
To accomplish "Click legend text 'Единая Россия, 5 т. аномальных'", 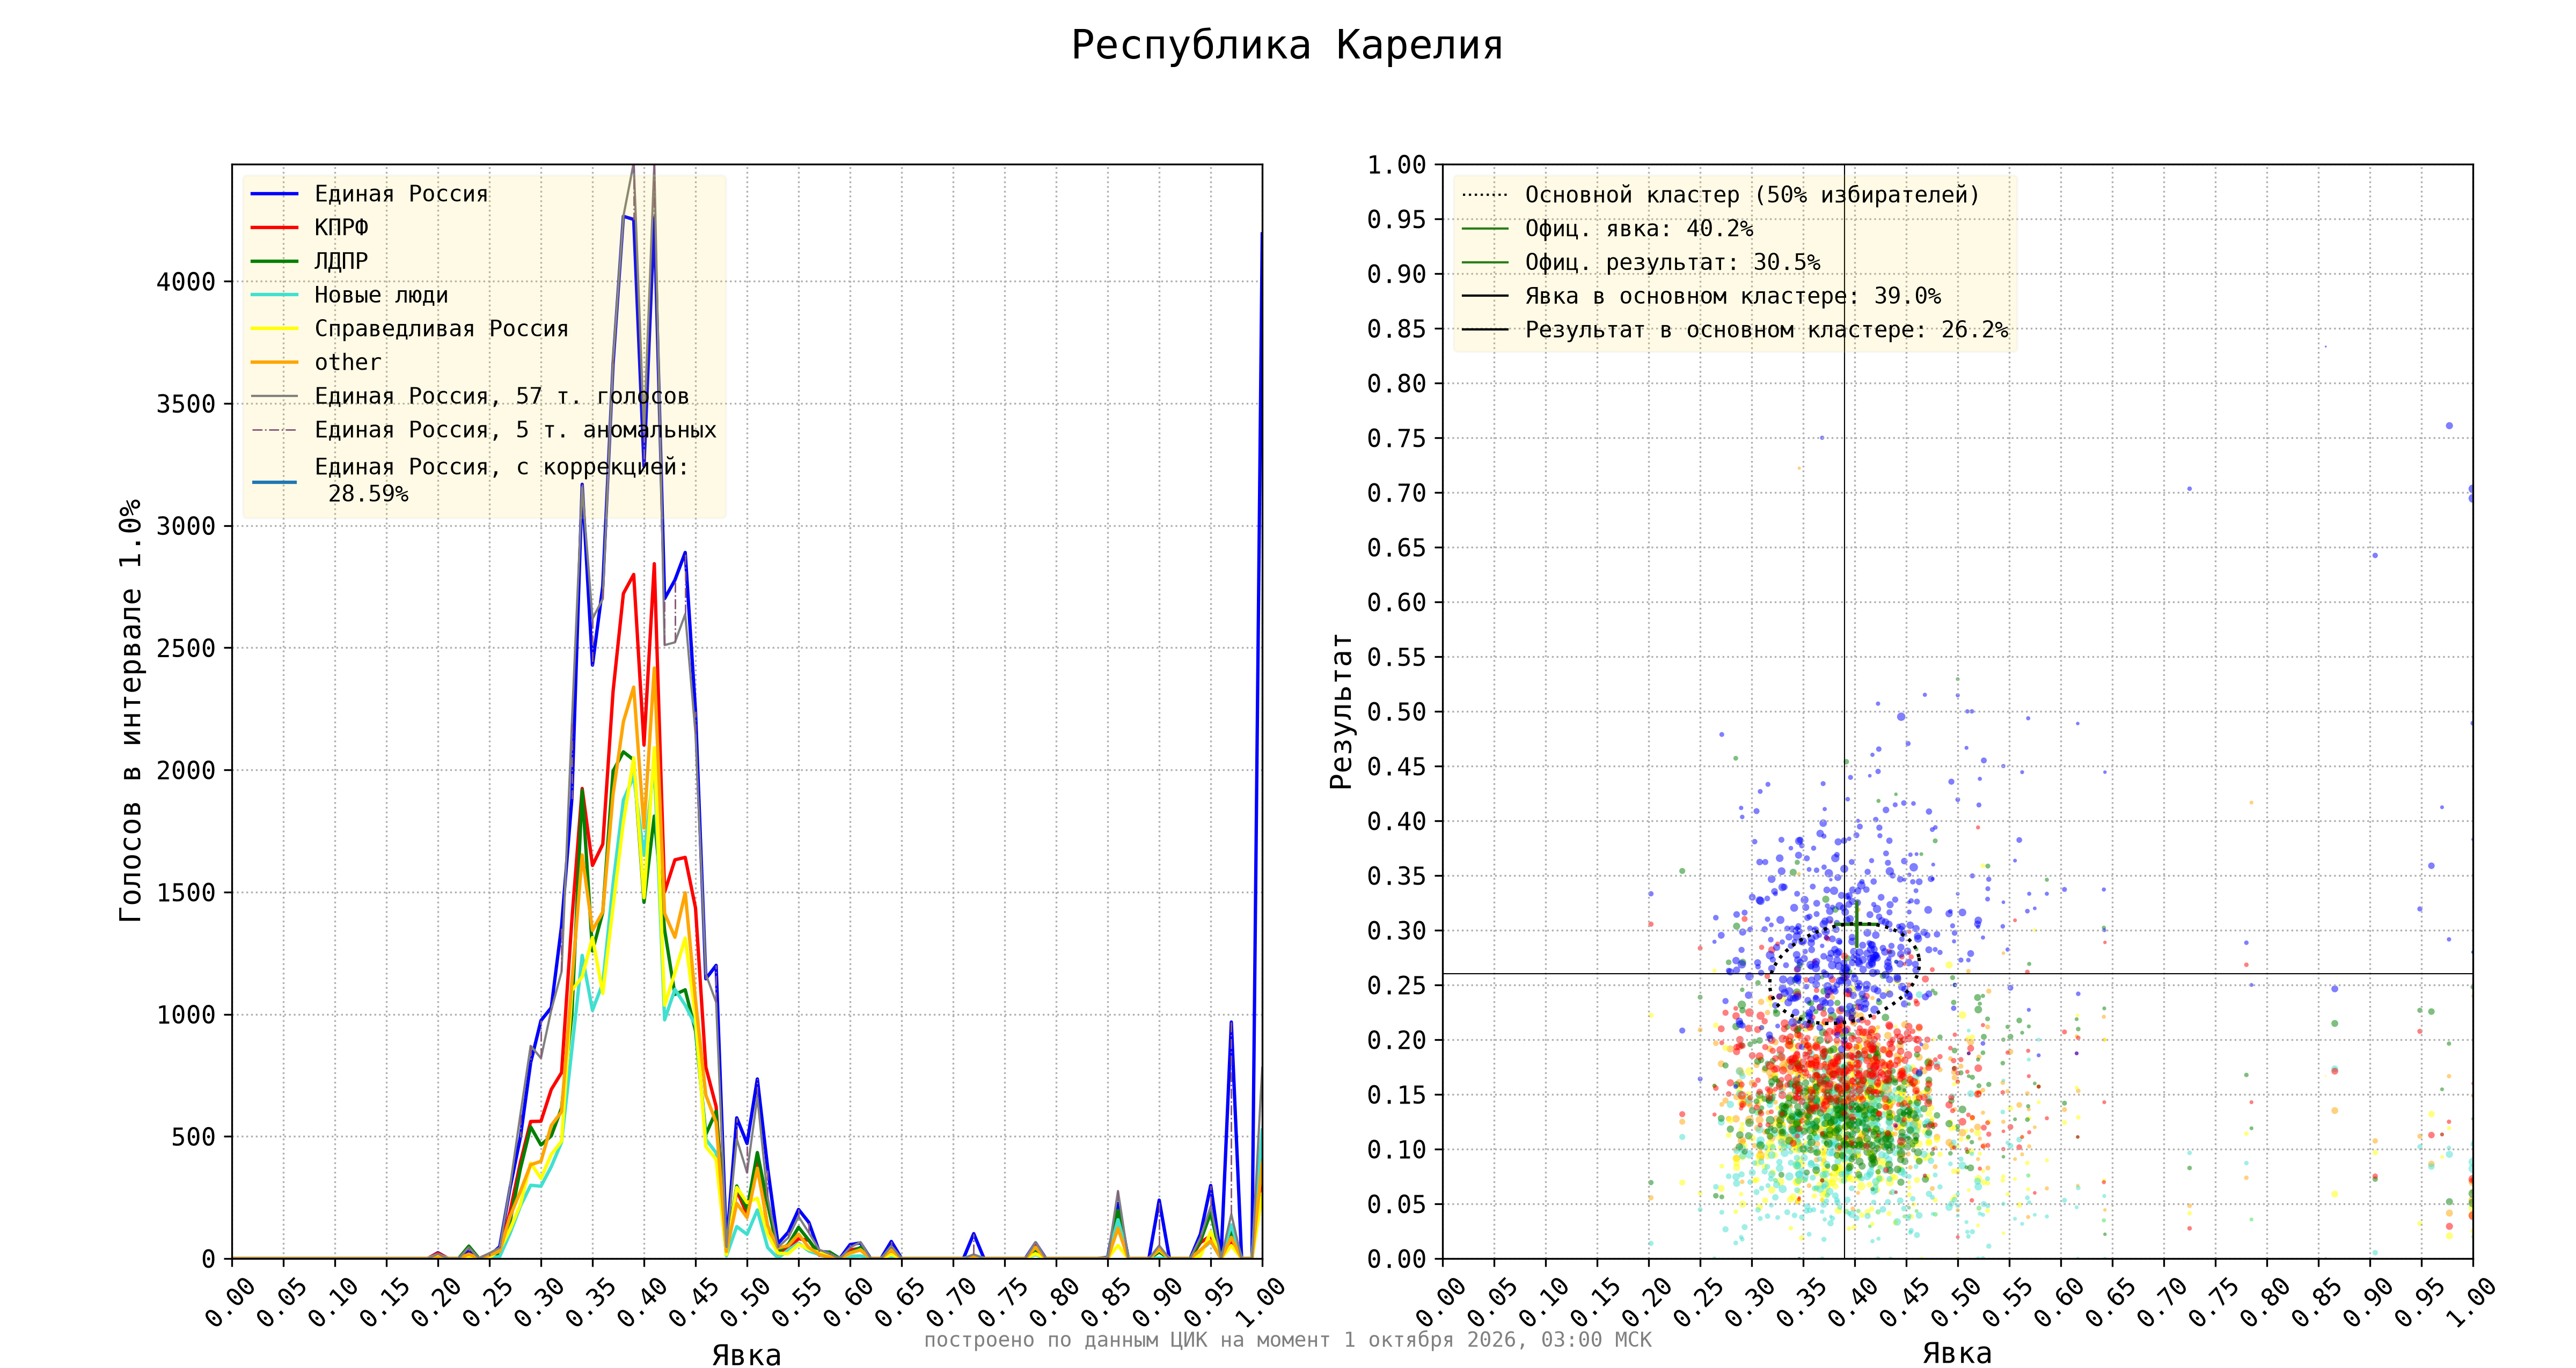I will pos(515,430).
